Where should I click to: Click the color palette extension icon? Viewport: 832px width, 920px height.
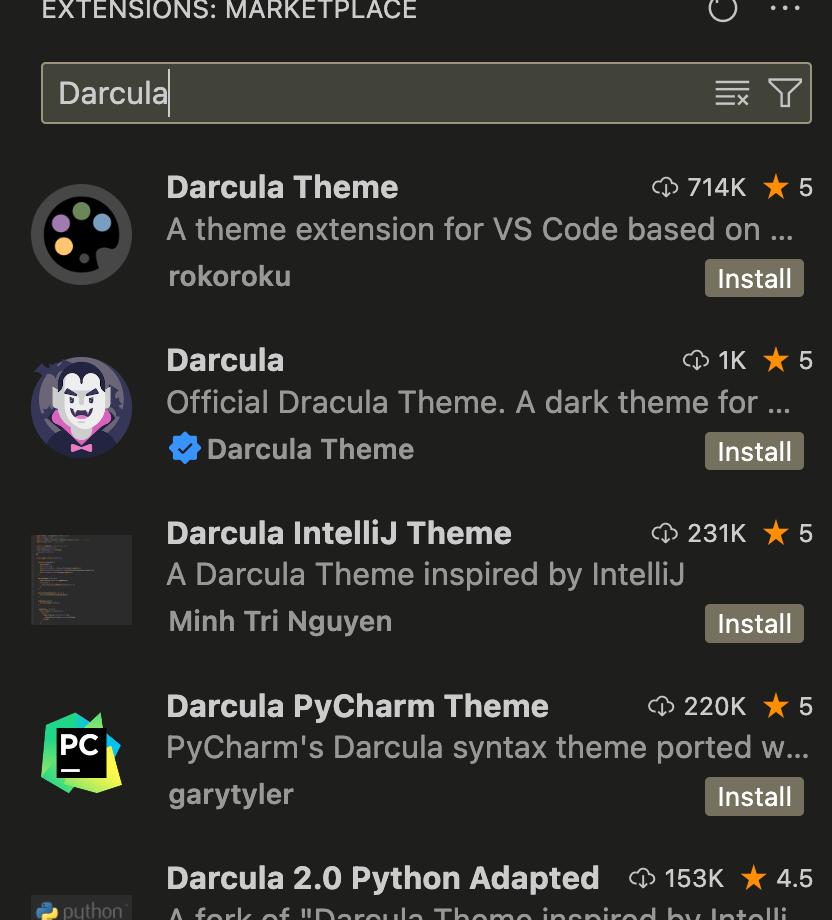click(x=82, y=235)
